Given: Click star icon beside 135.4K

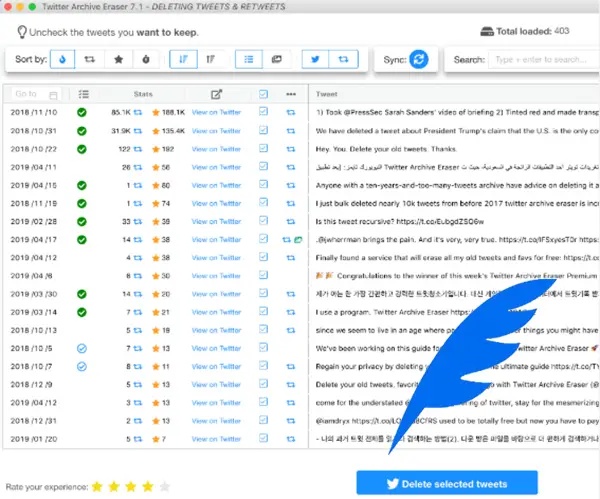Looking at the screenshot, I should 156,131.
